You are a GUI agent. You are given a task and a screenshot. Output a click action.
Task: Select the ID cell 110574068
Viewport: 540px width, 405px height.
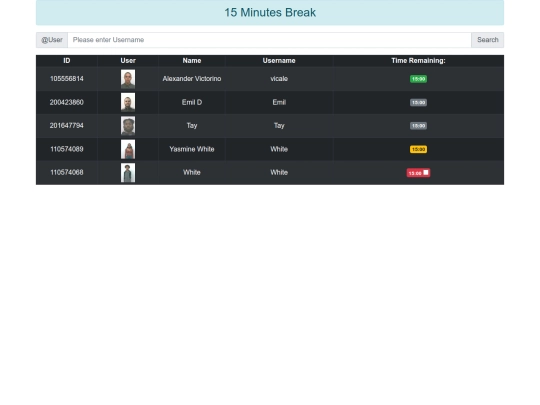[x=66, y=173]
